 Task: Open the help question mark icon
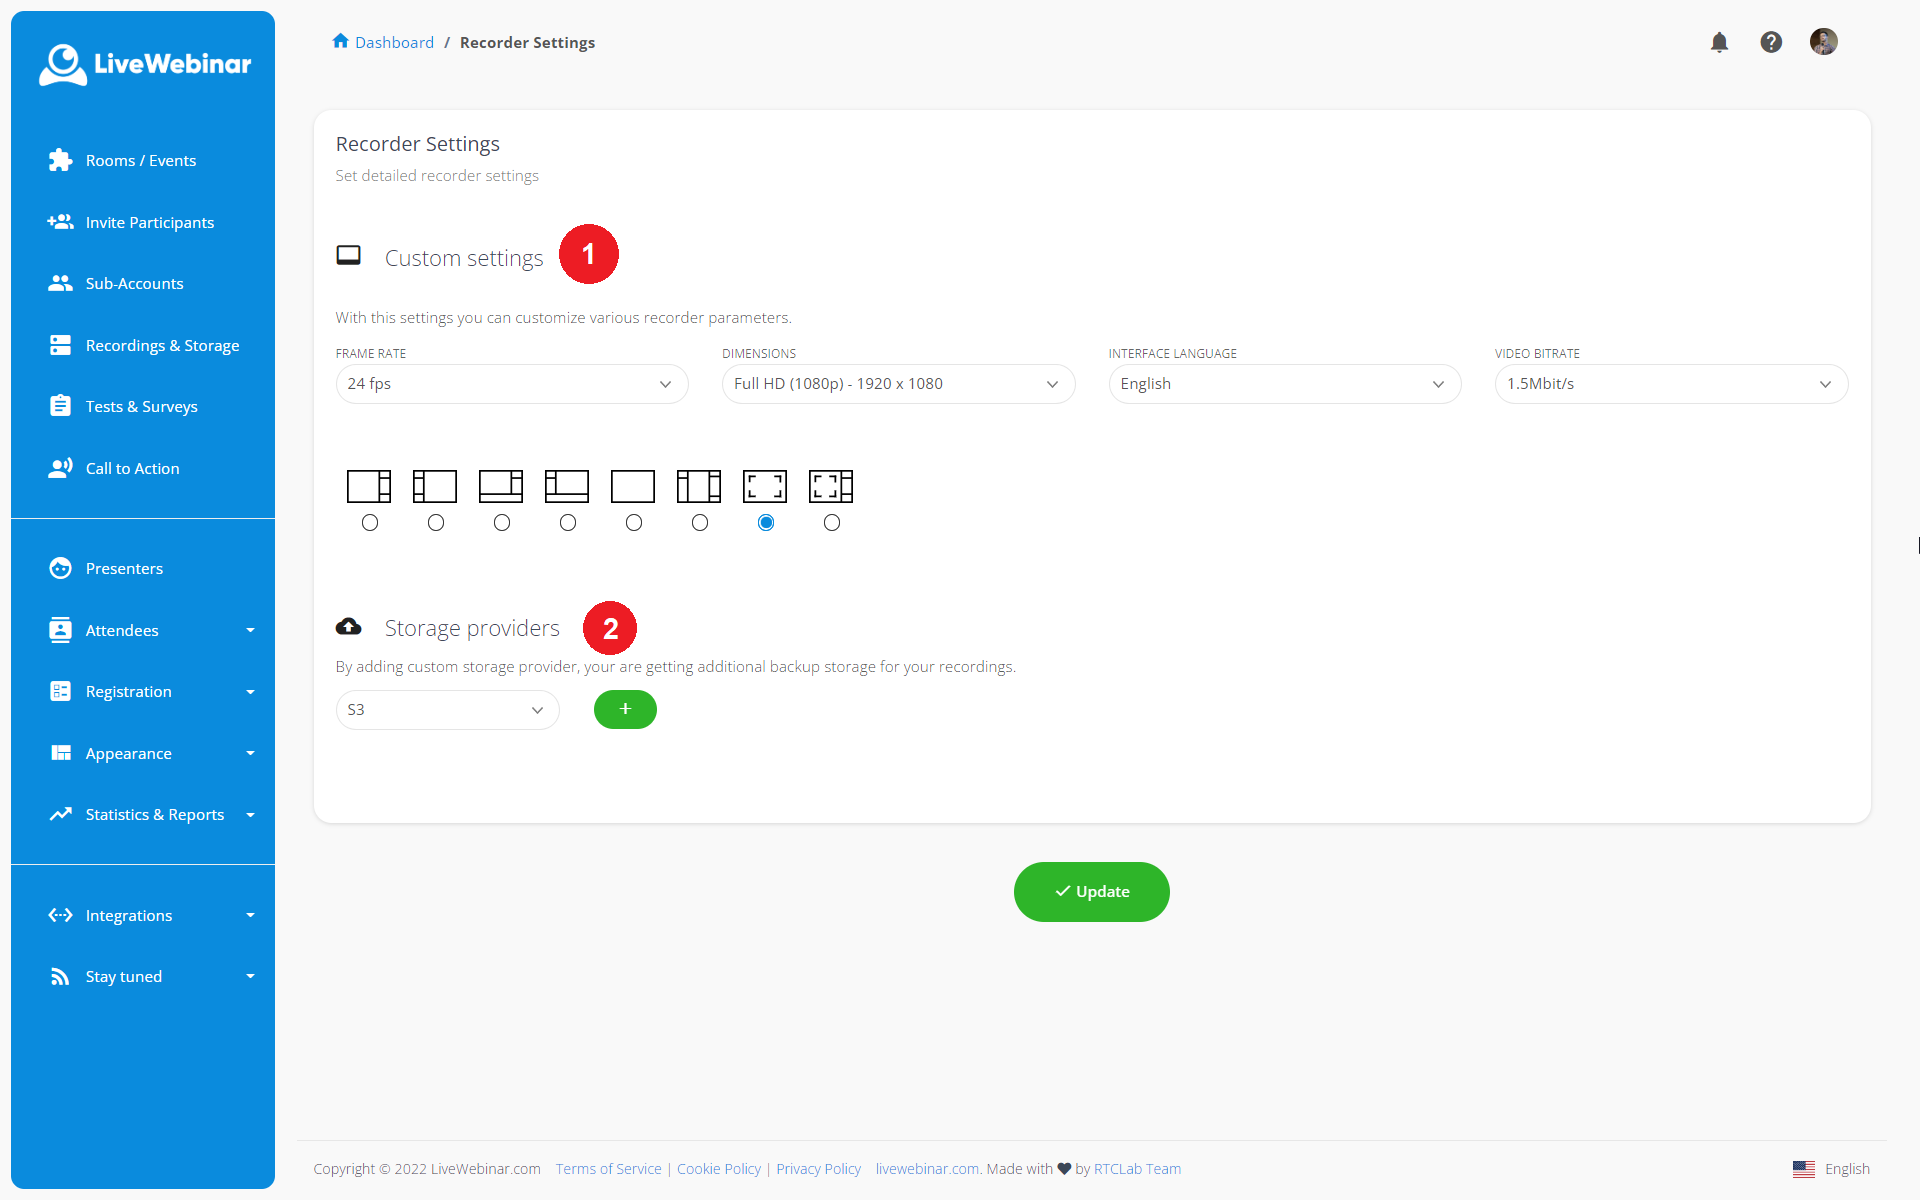coord(1771,42)
